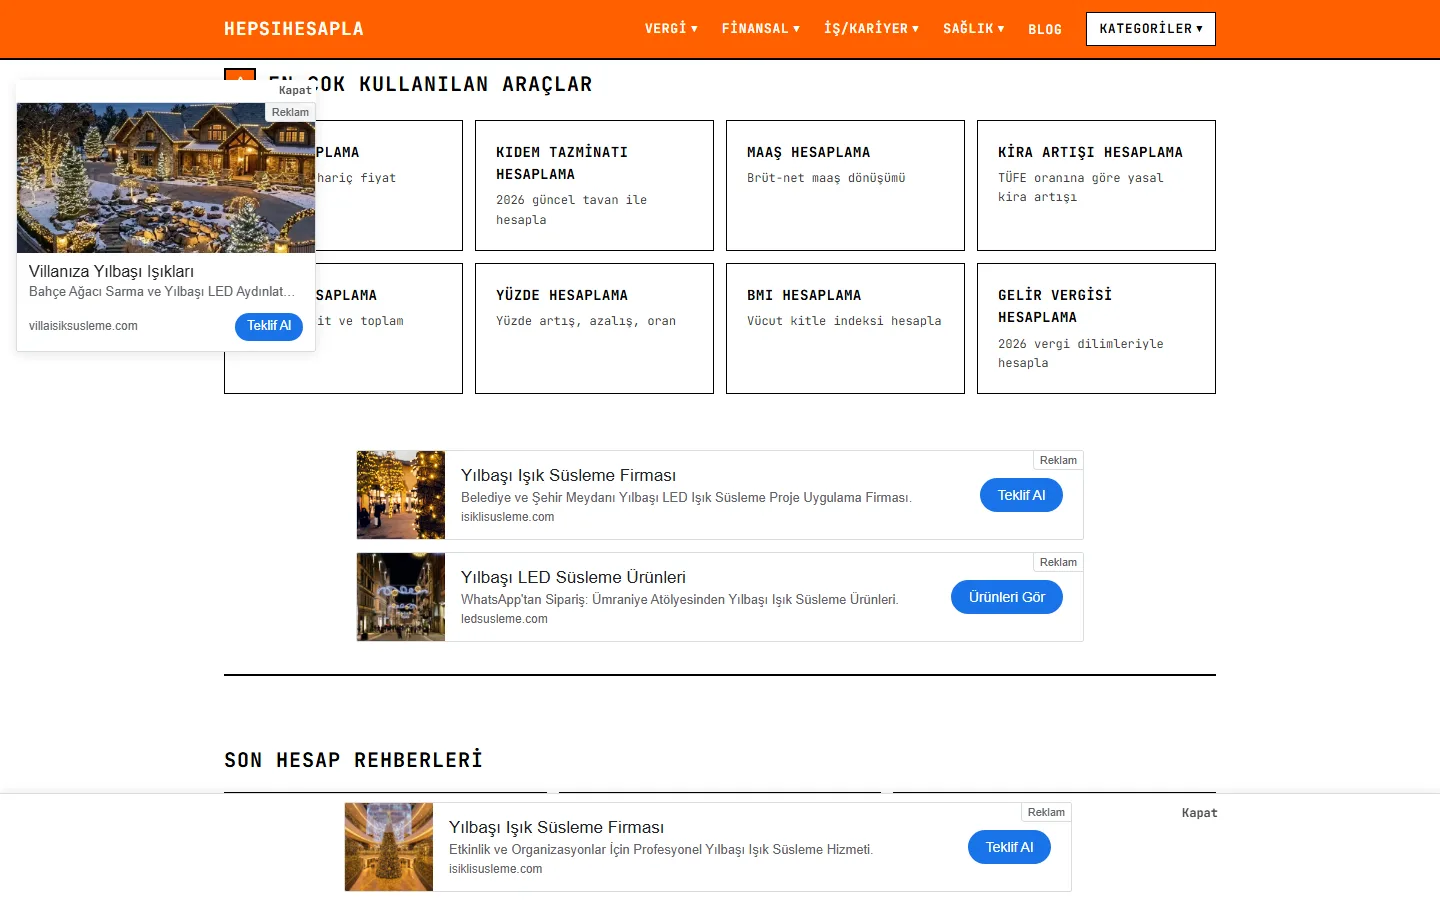The height and width of the screenshot is (900, 1440).
Task: Open ledsusleme.com ad link
Action: tap(504, 619)
